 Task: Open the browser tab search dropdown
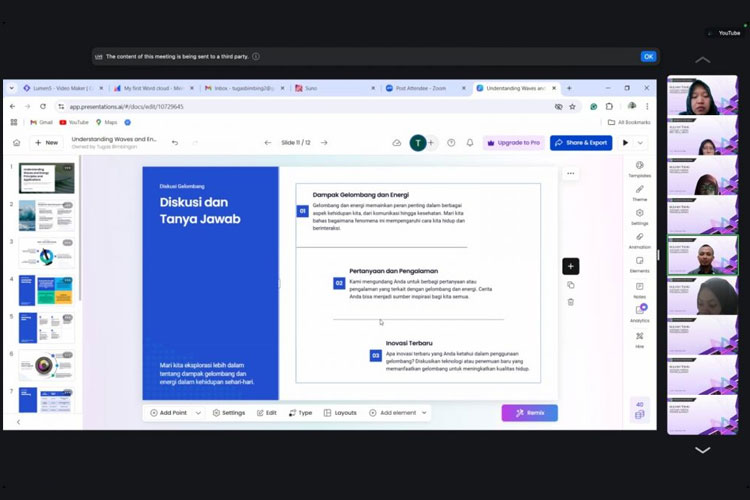click(x=11, y=88)
